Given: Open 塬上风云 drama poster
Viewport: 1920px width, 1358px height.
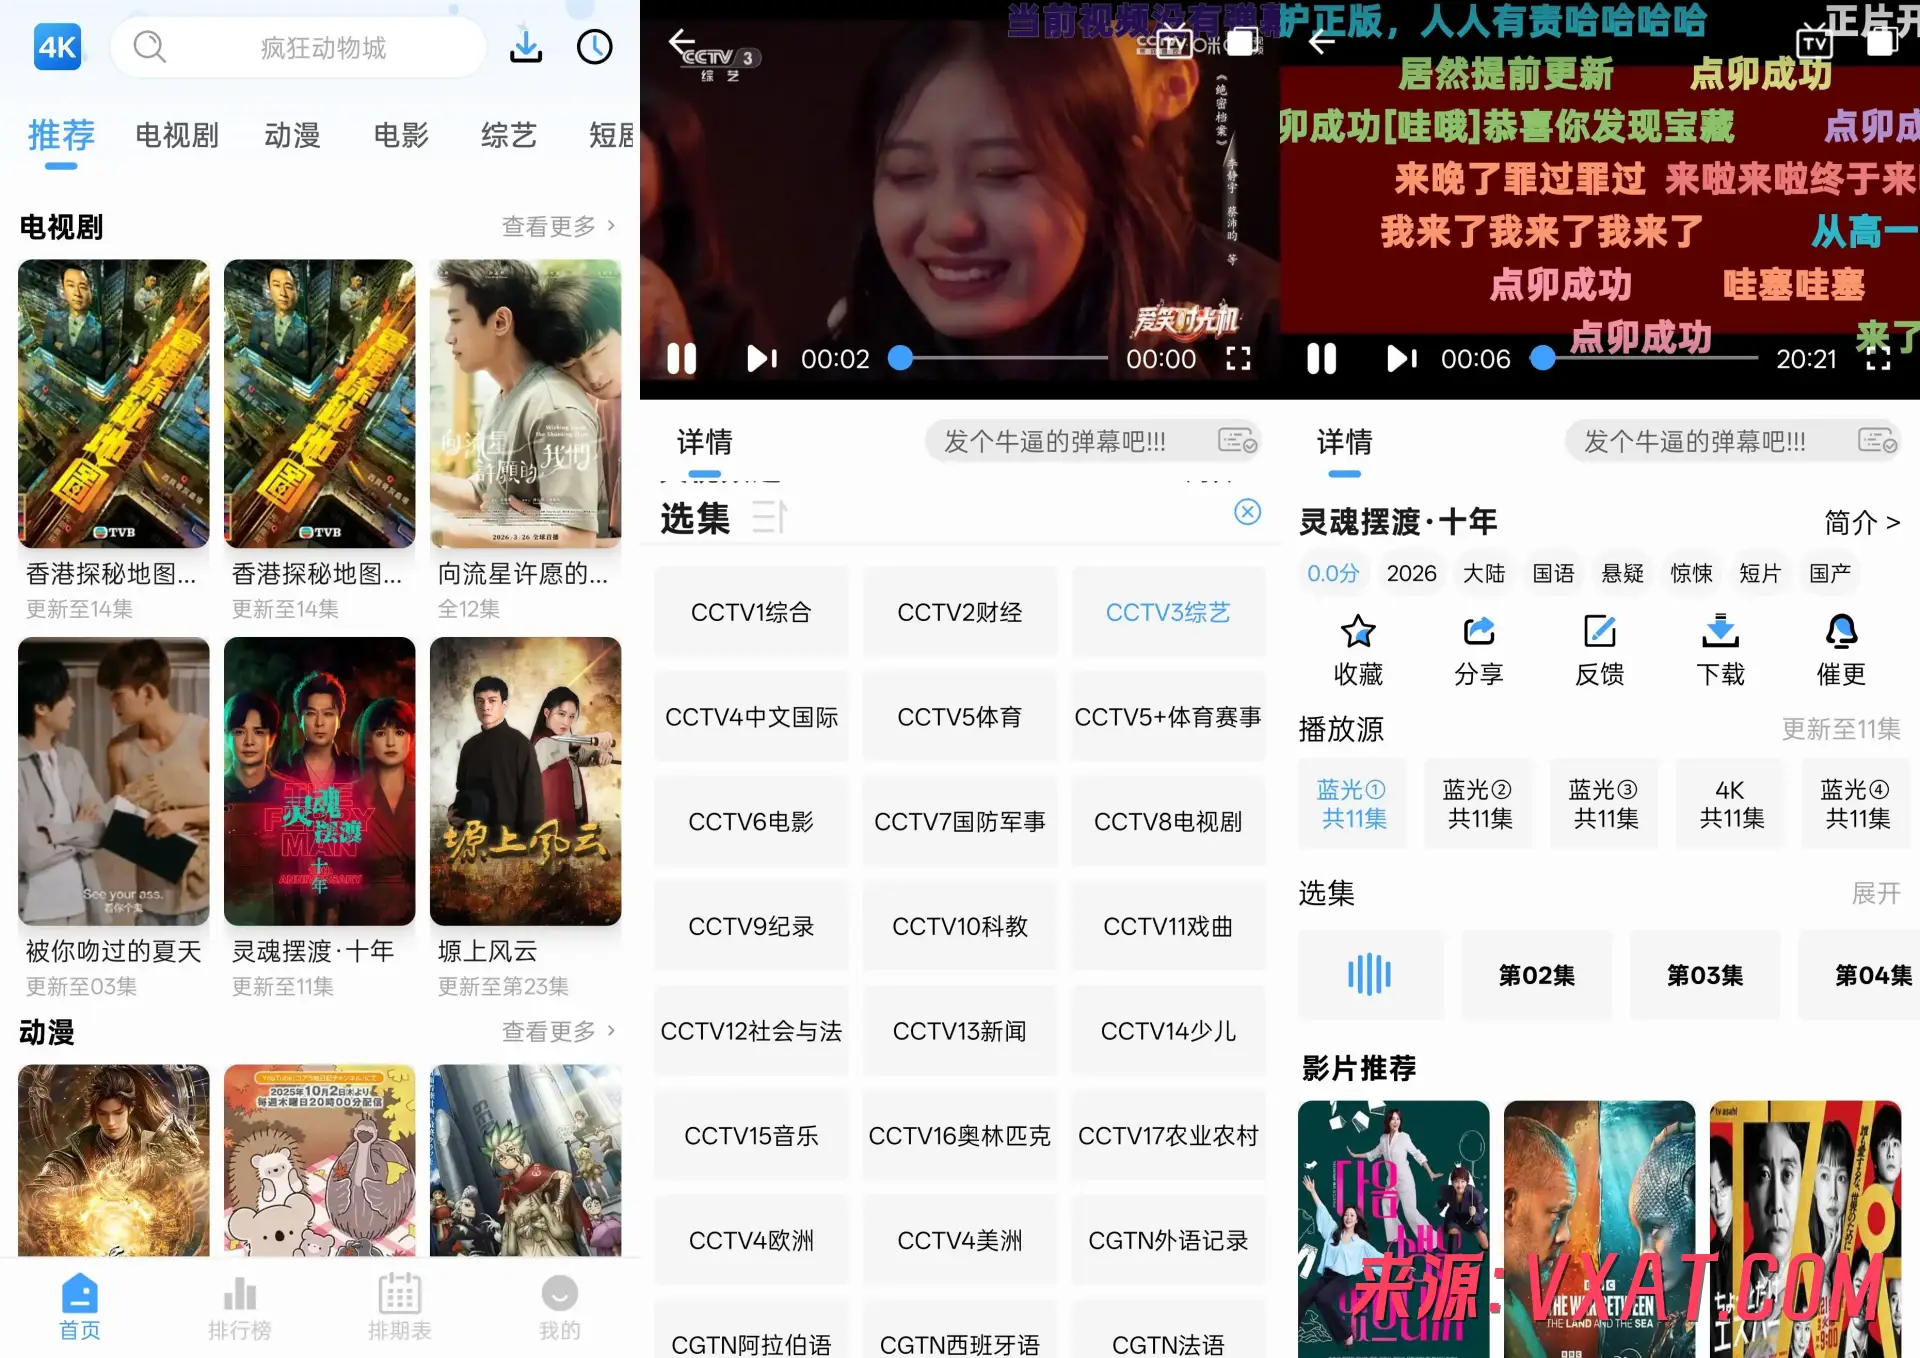Looking at the screenshot, I should tap(525, 781).
